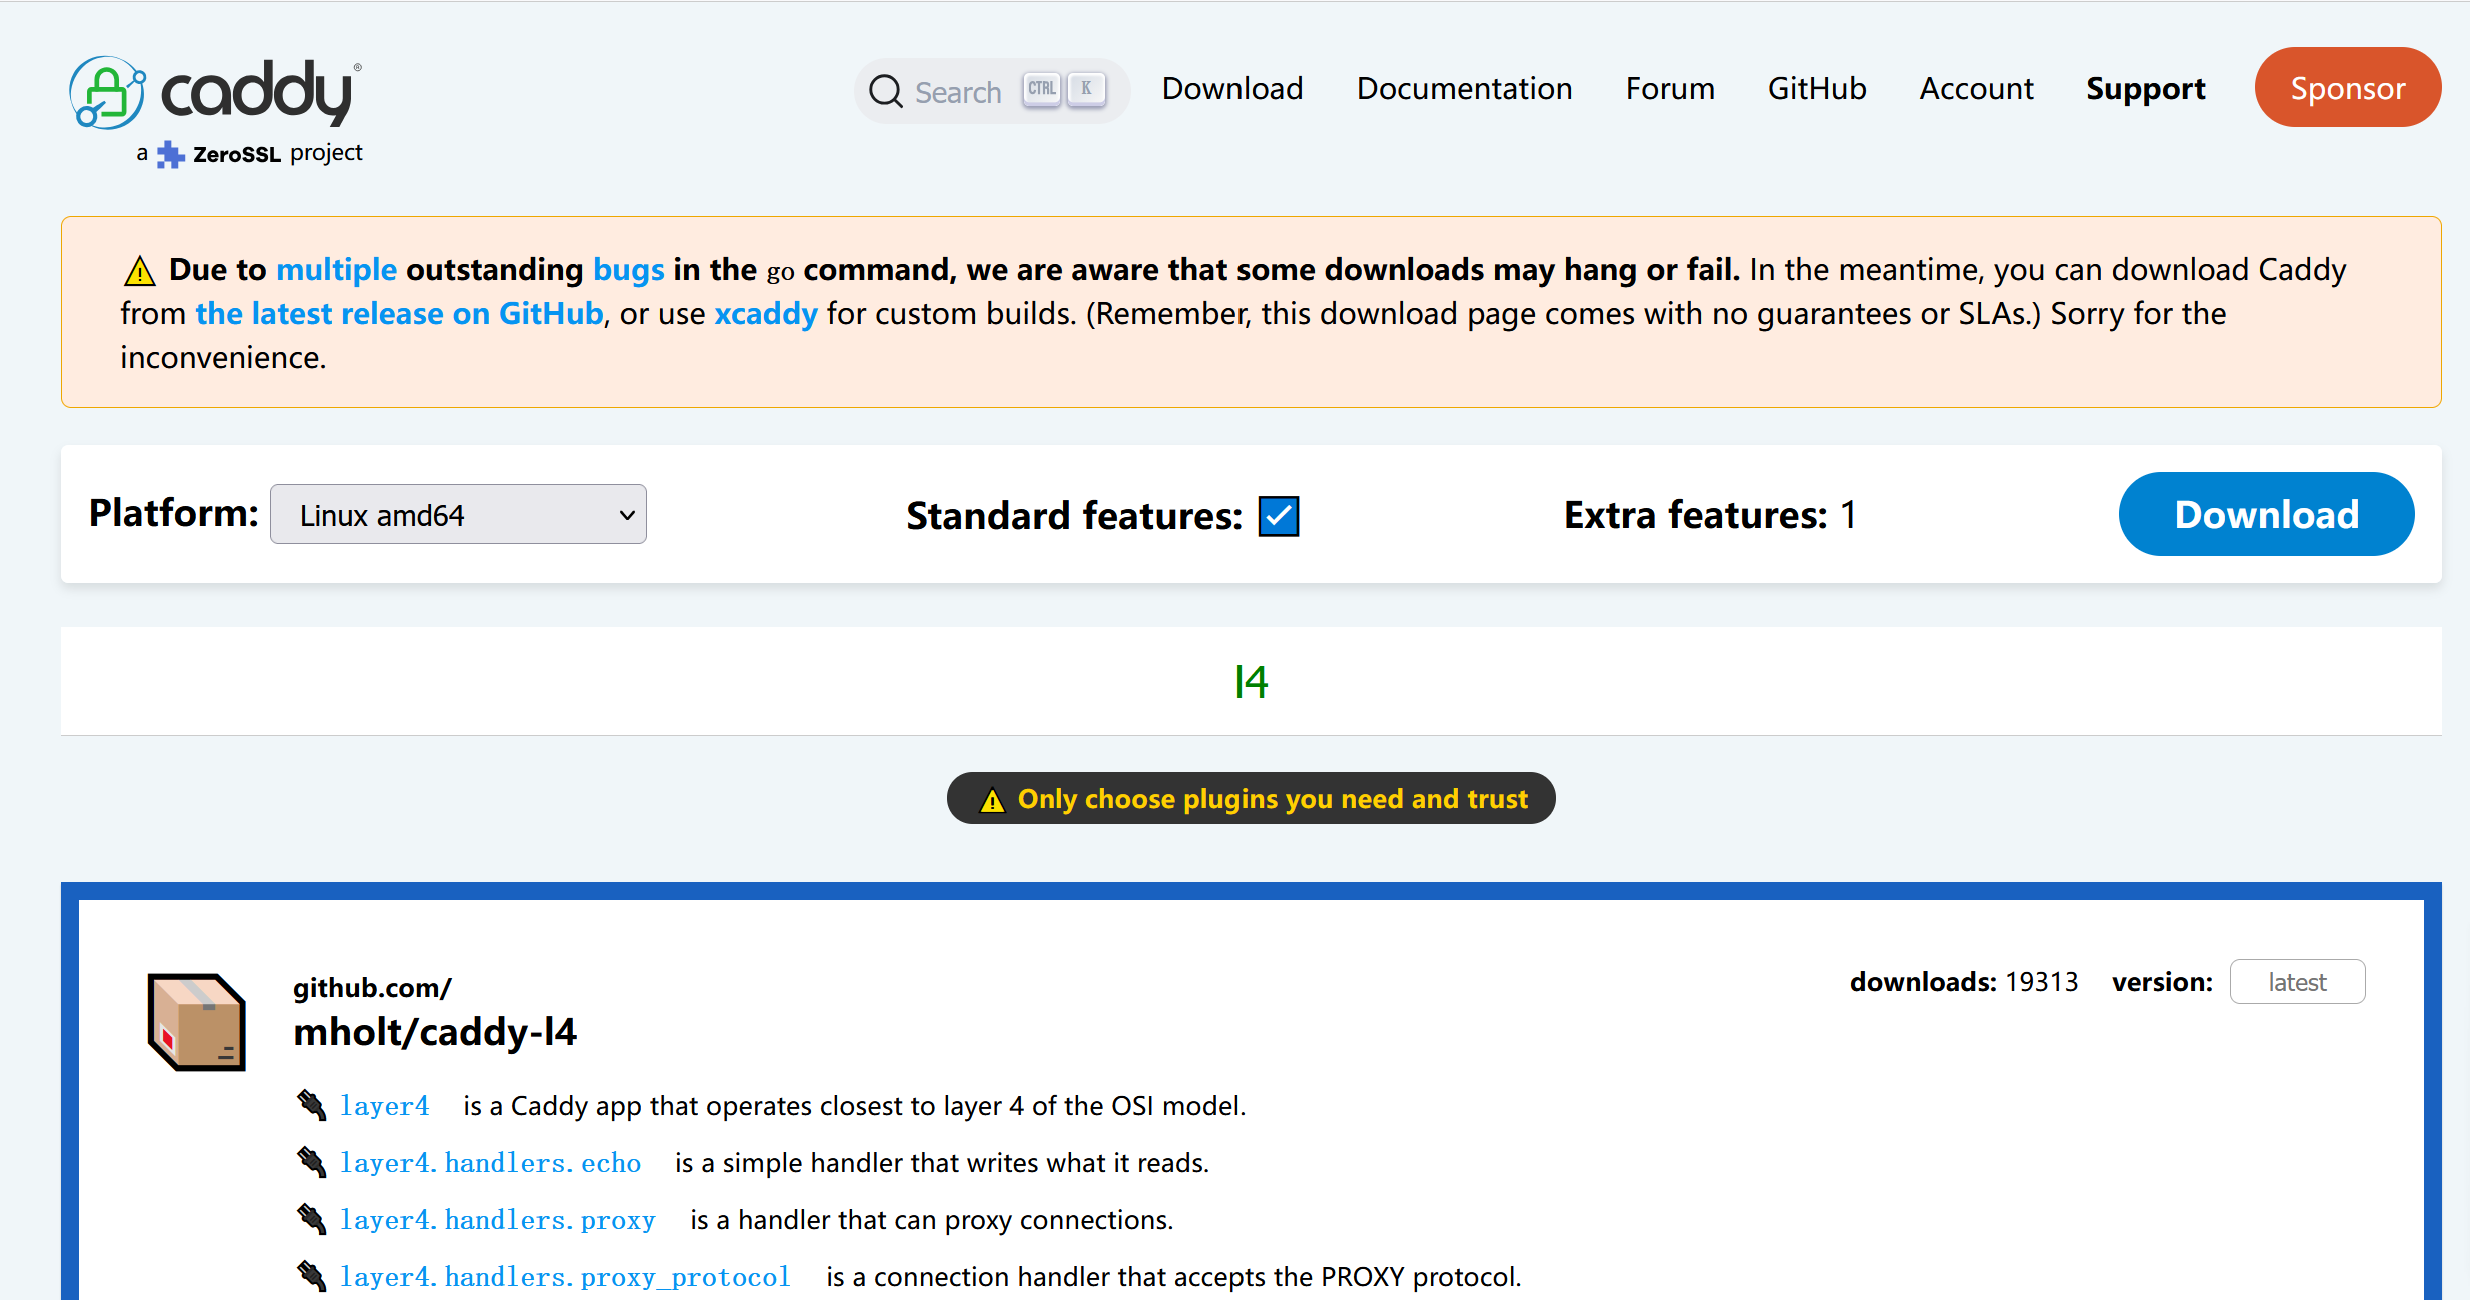Screen dimensions: 2470x1300
Task: Click the version latest input field
Action: (2296, 982)
